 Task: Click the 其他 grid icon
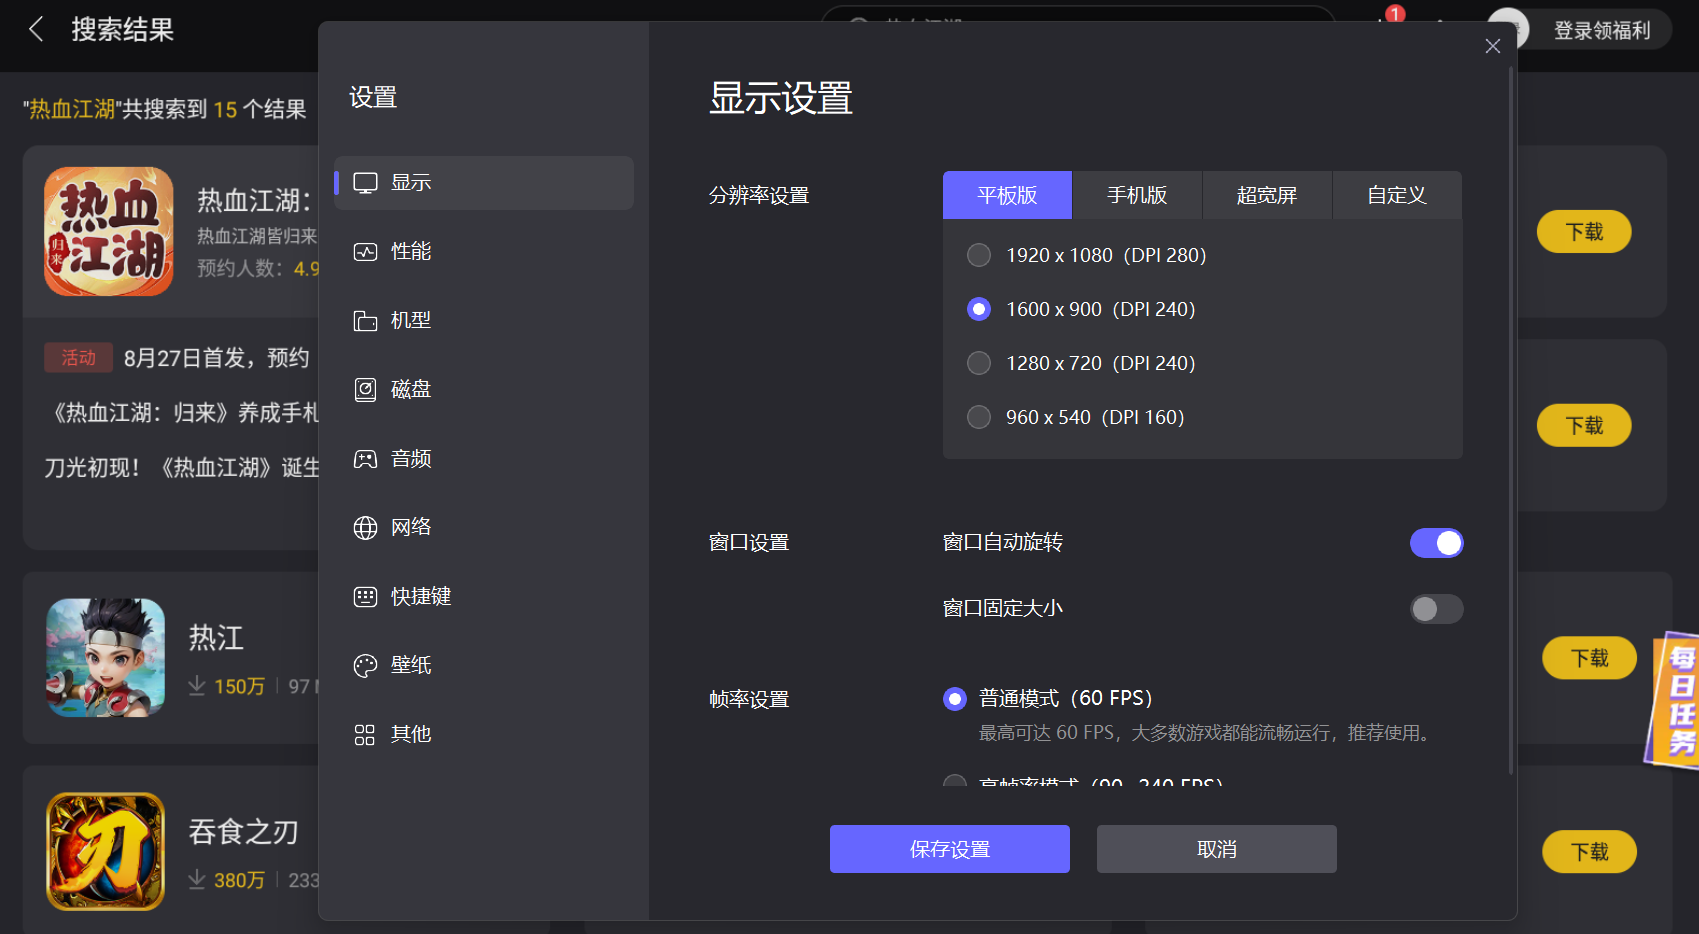coord(365,735)
